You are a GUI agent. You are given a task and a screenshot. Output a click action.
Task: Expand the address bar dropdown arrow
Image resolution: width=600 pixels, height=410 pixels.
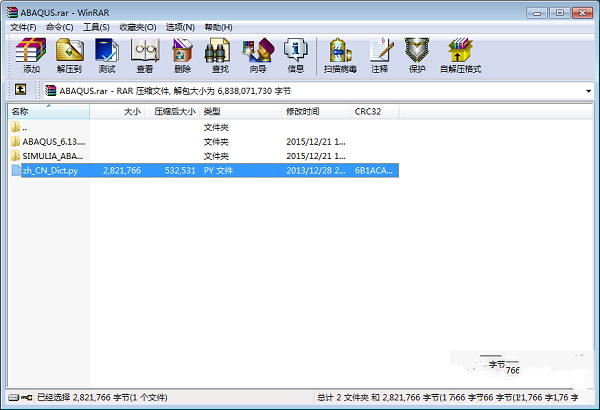589,91
